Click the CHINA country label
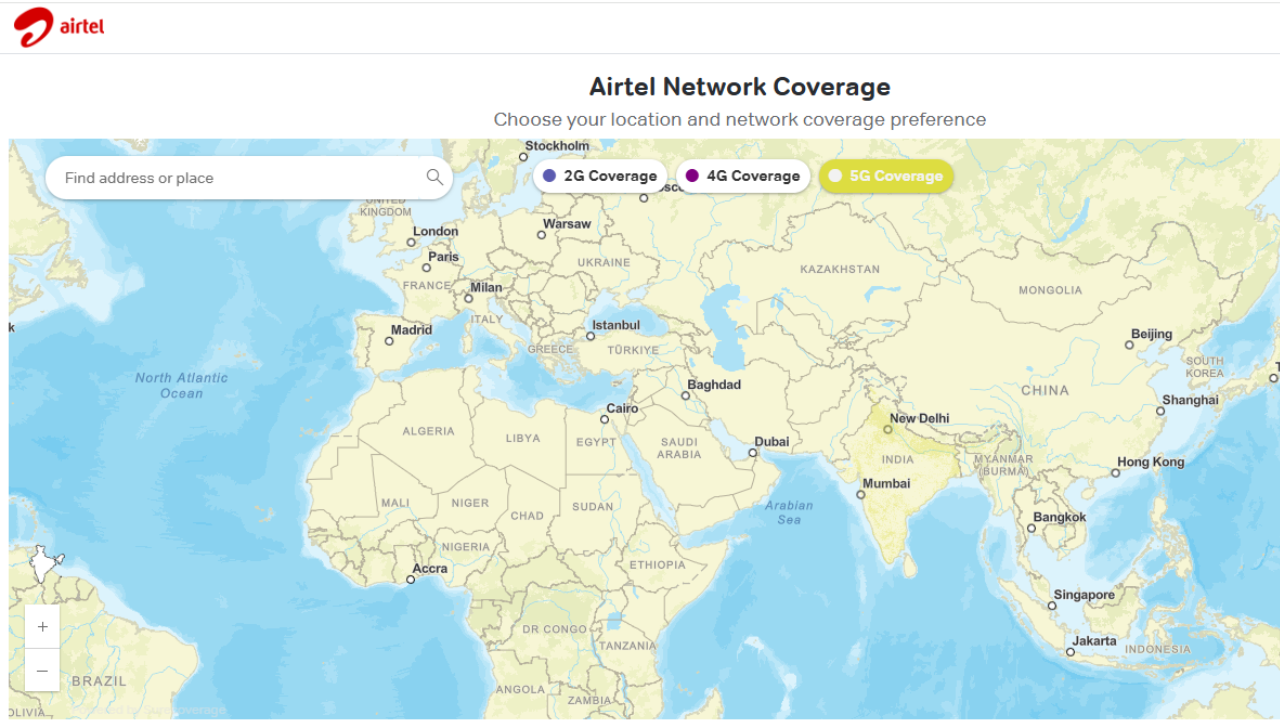 click(1045, 390)
